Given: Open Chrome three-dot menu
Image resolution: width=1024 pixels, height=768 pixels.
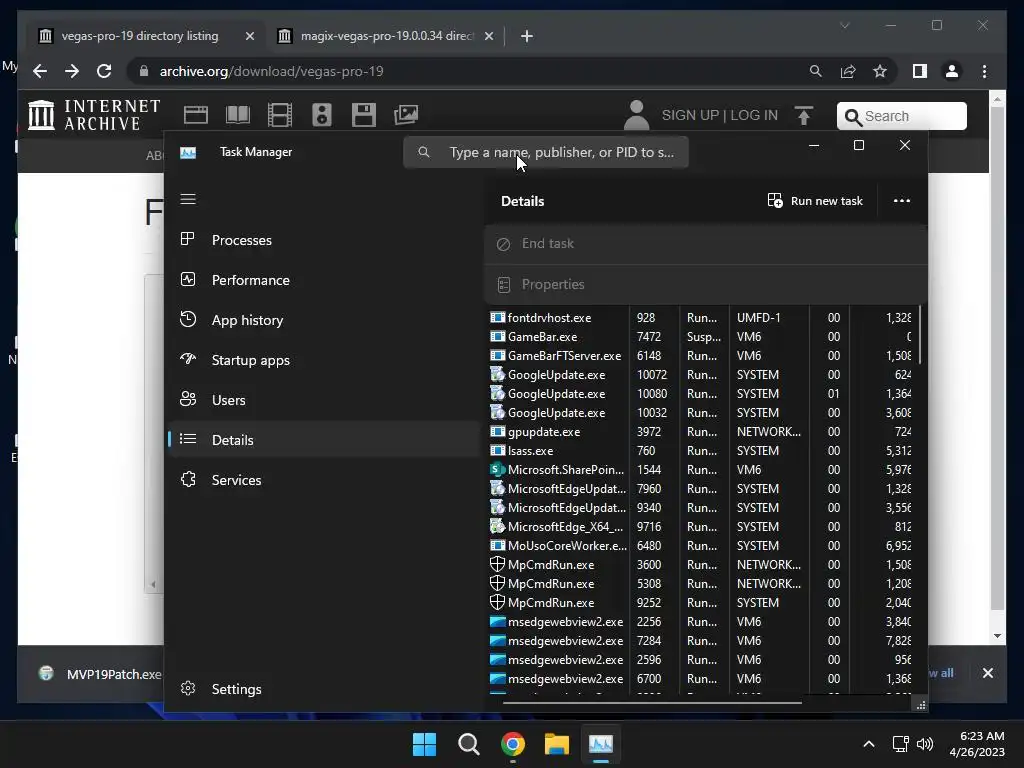Looking at the screenshot, I should point(984,71).
